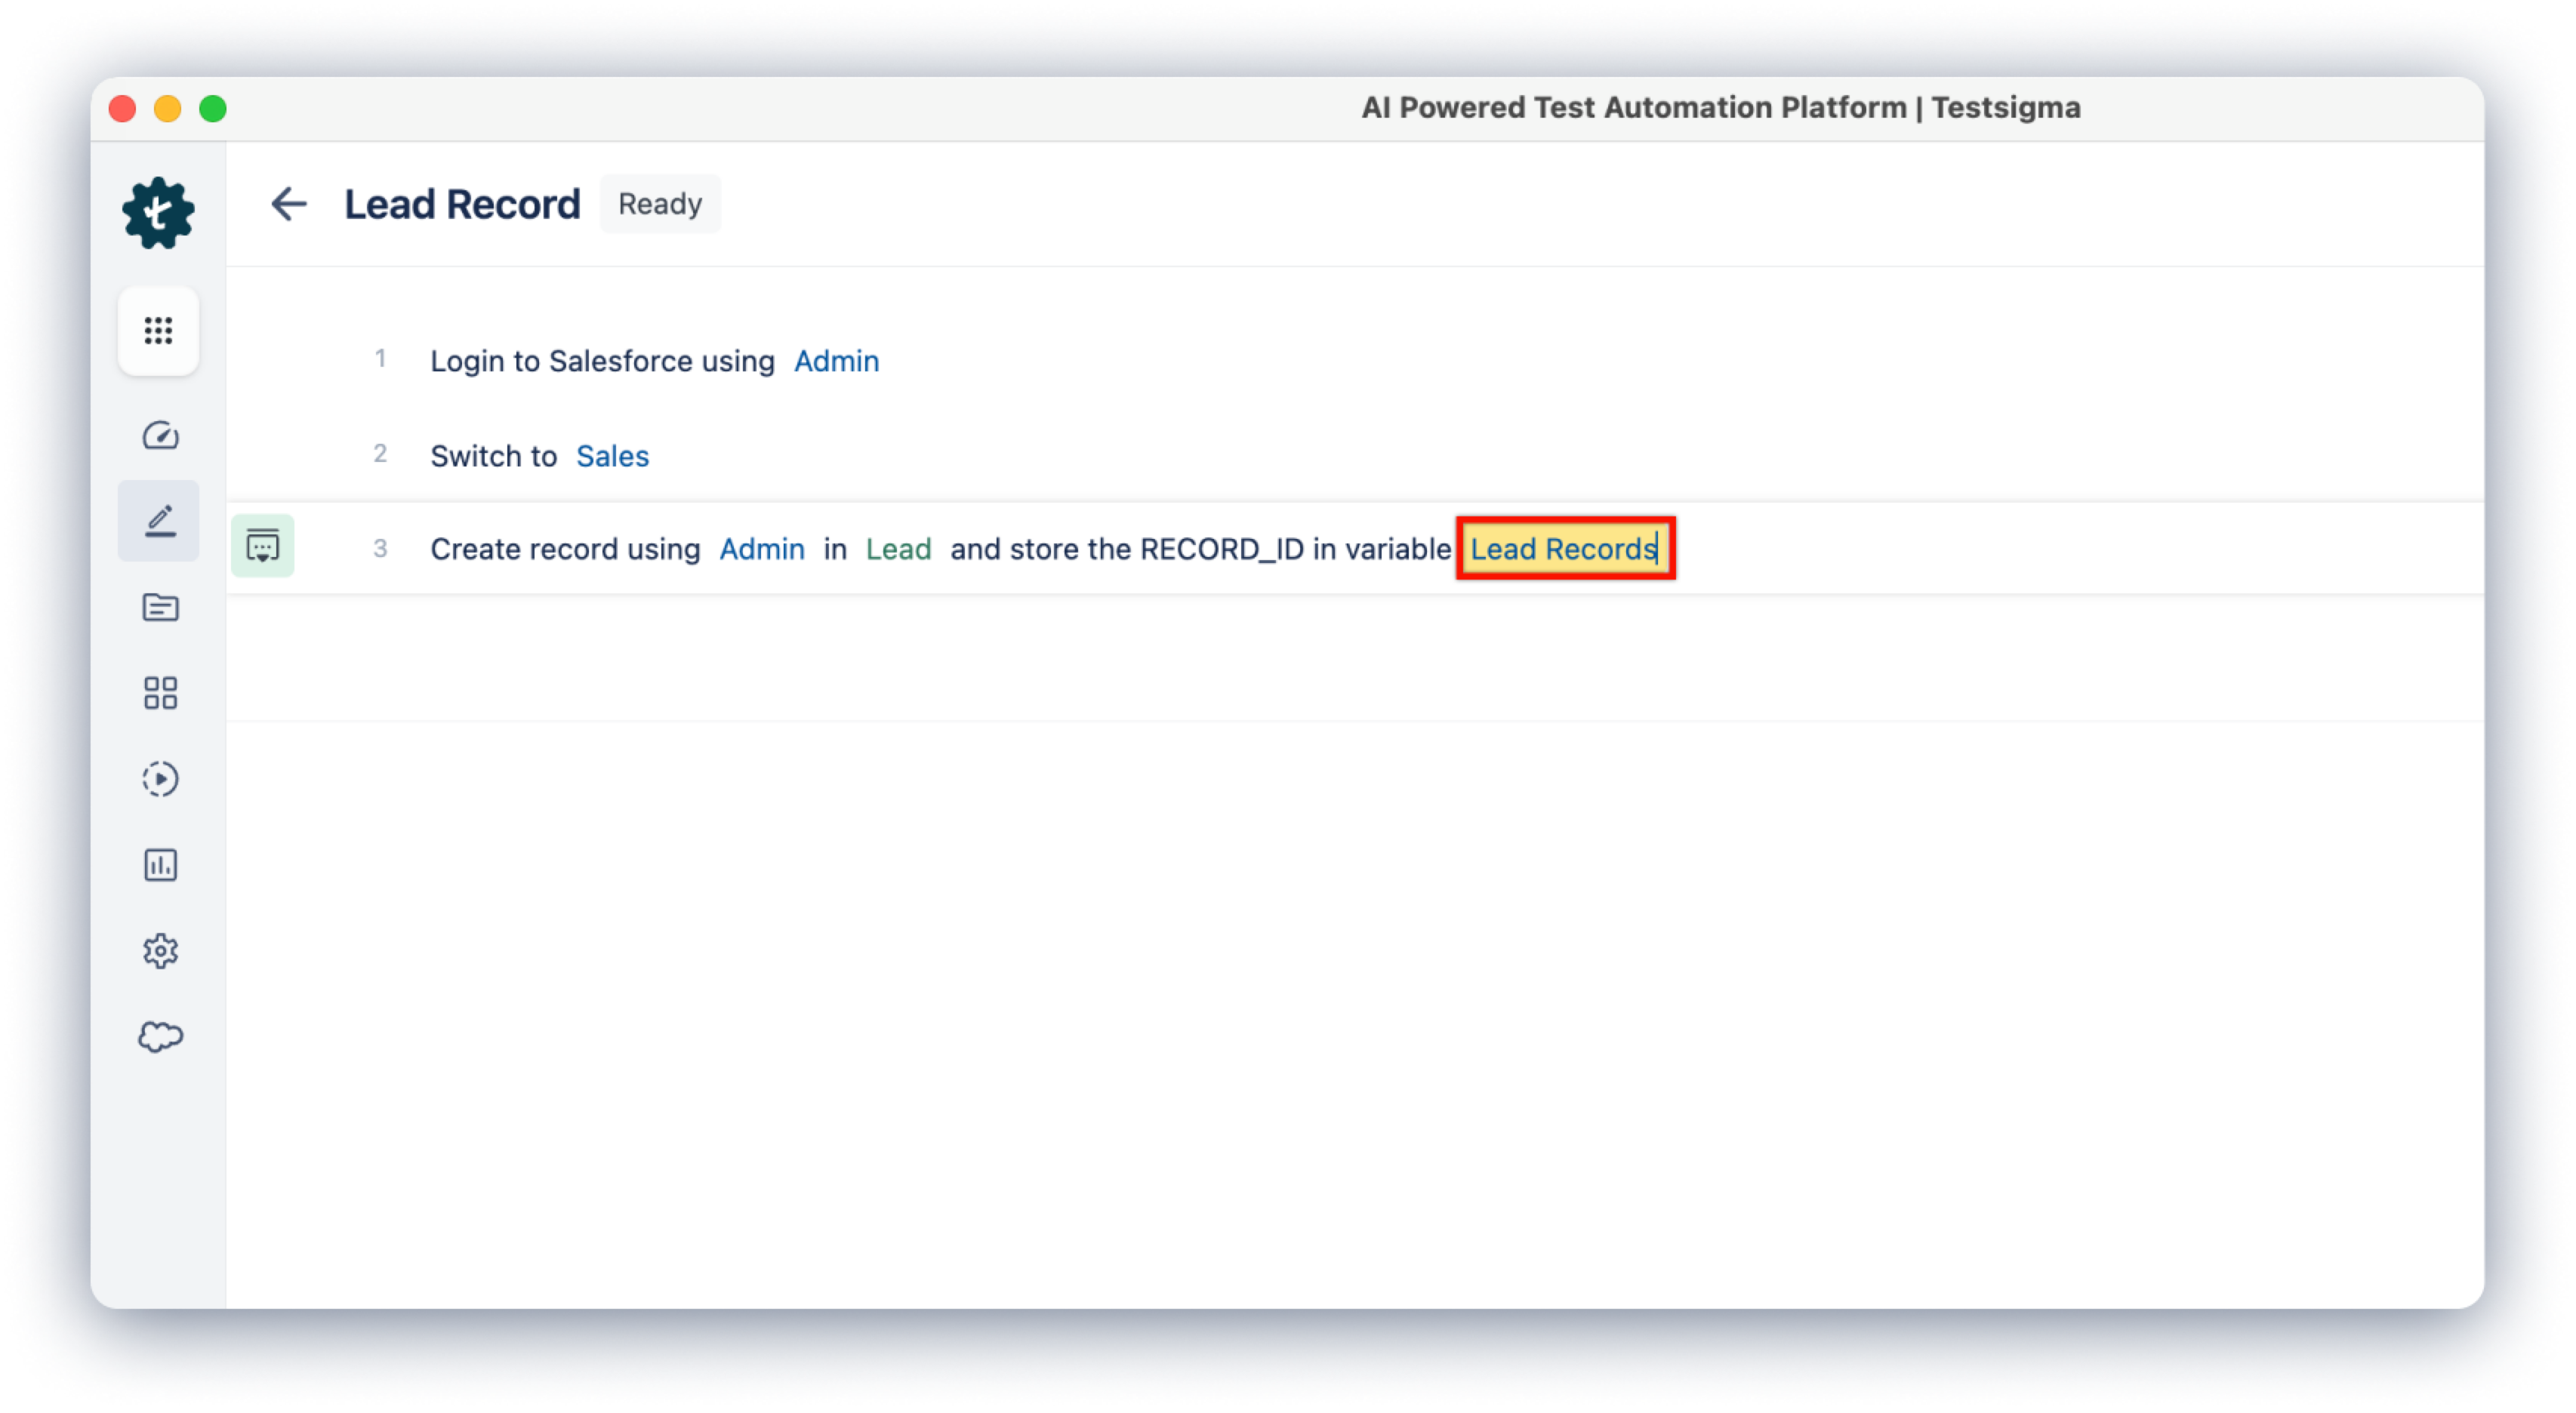Screen dimensions: 2576x1413
Task: Open the test data folder-card icon
Action: click(160, 607)
